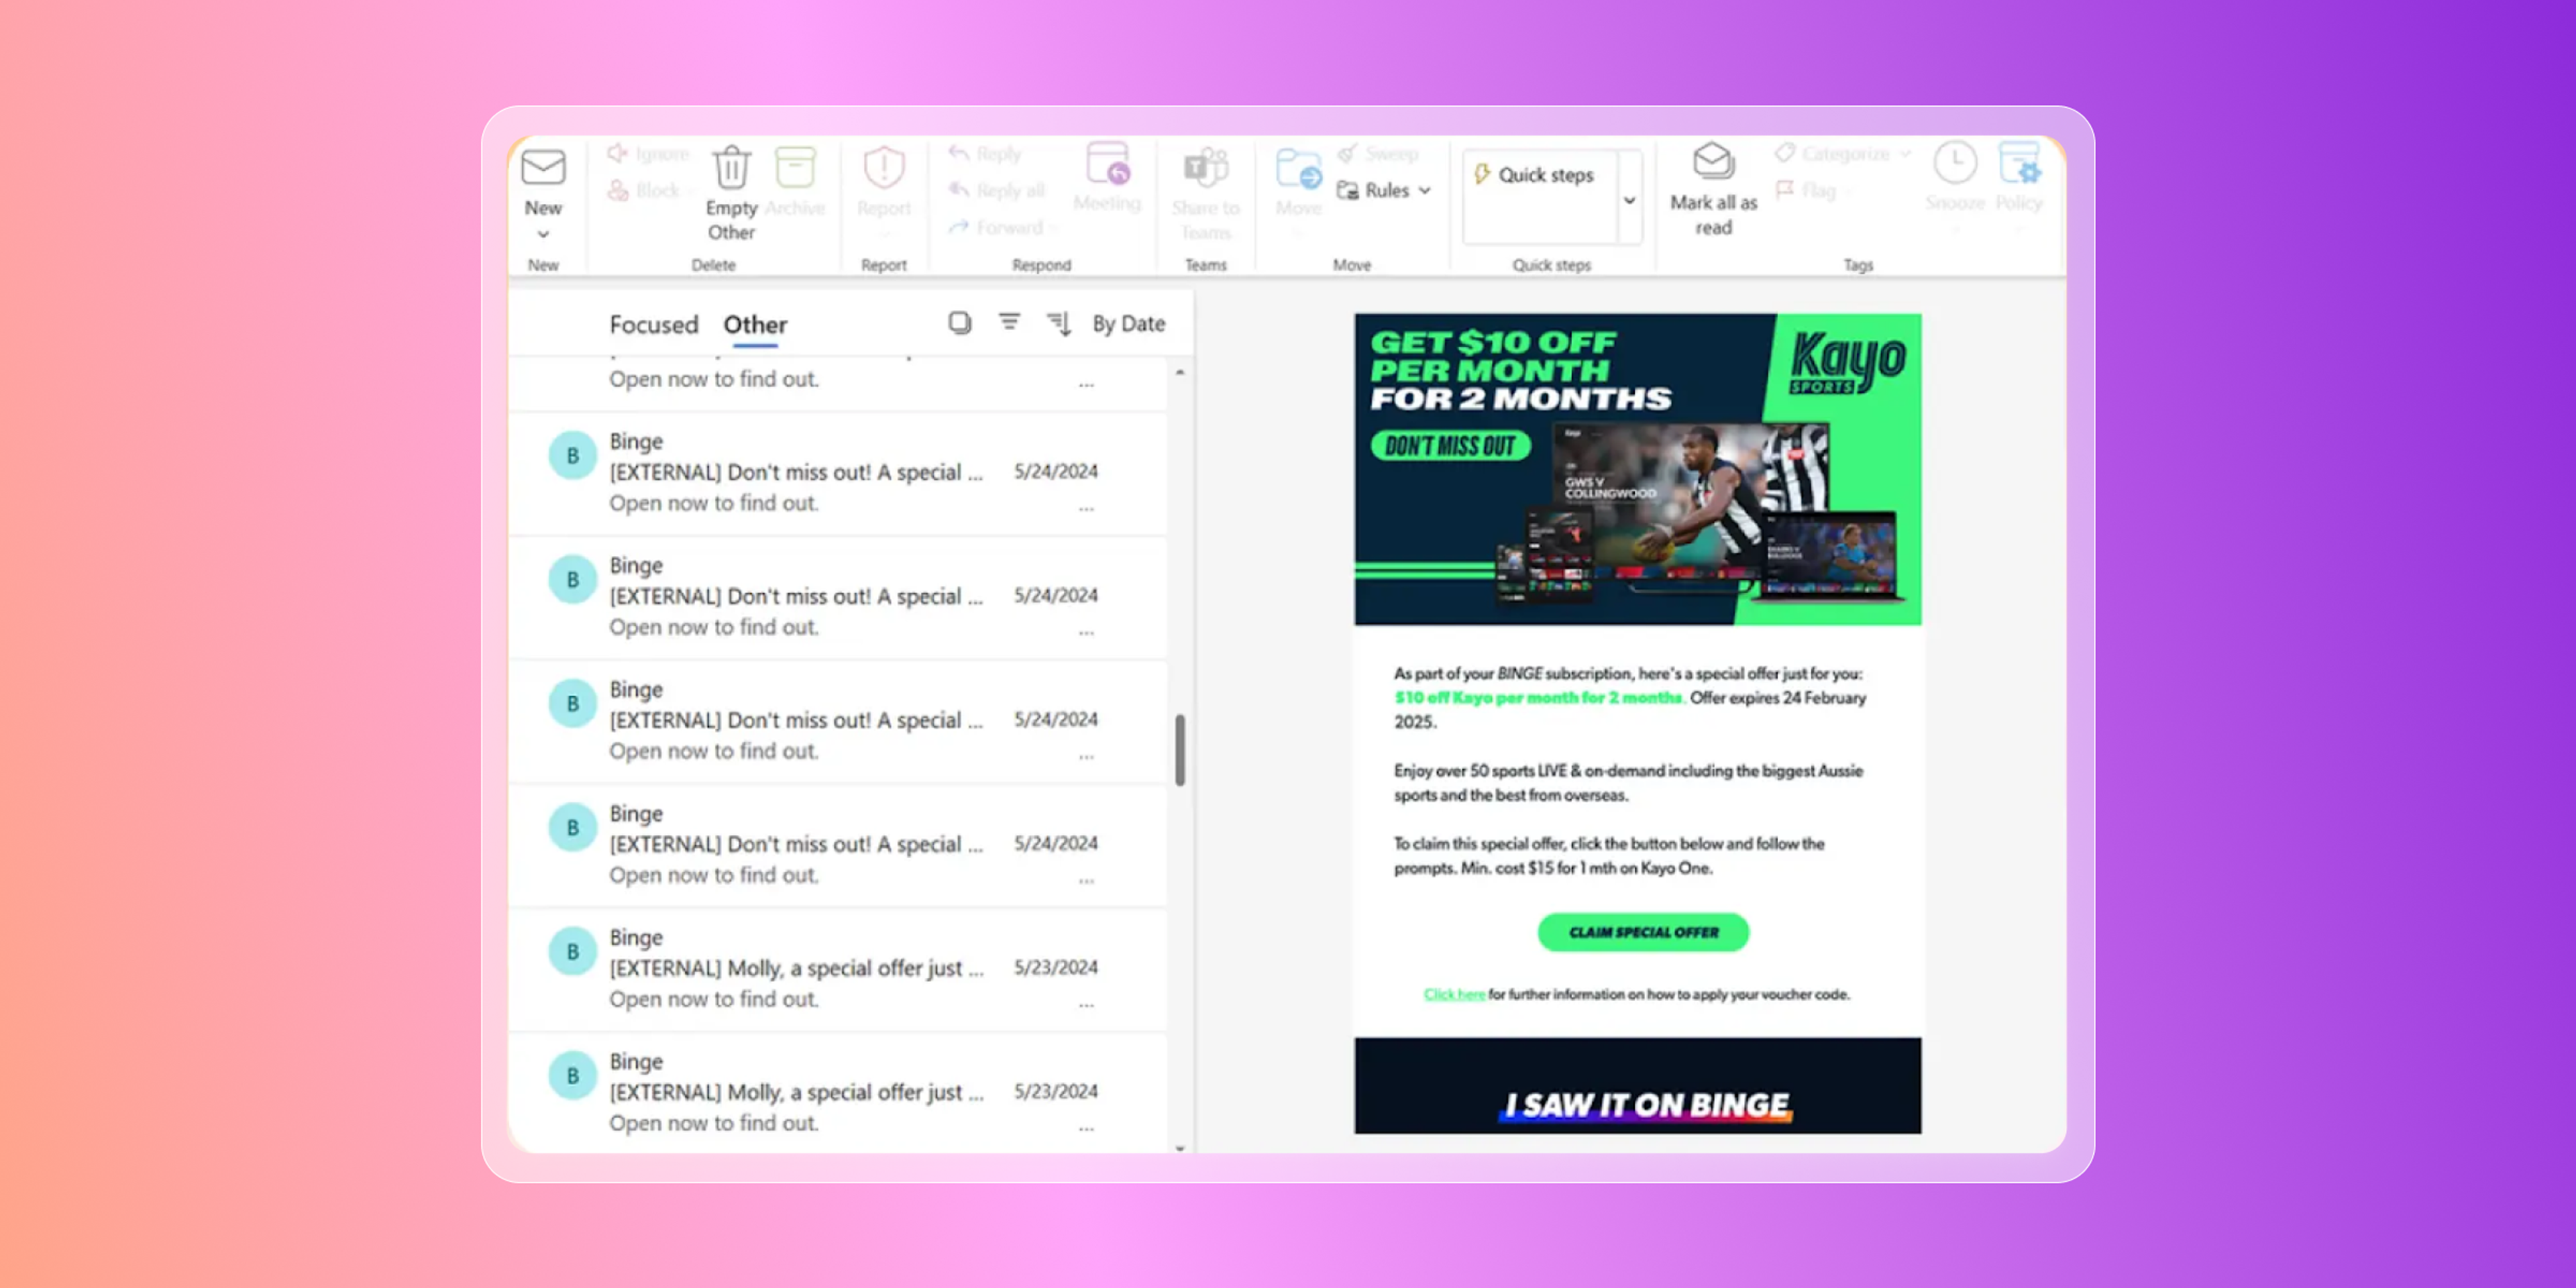Screen dimensions: 2576x1288
Task: Click the Report shield icon
Action: tap(884, 167)
